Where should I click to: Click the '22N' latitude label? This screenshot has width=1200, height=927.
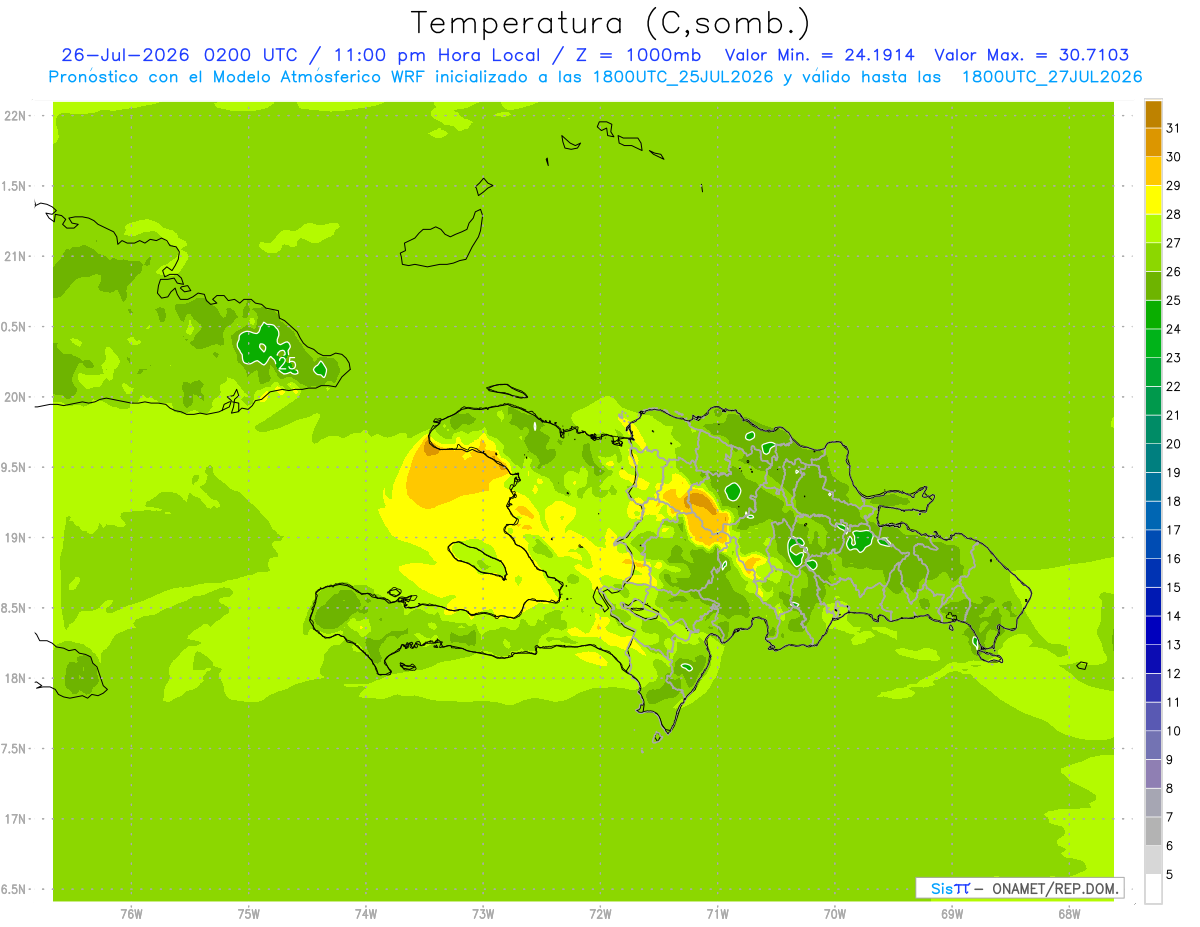[15, 116]
